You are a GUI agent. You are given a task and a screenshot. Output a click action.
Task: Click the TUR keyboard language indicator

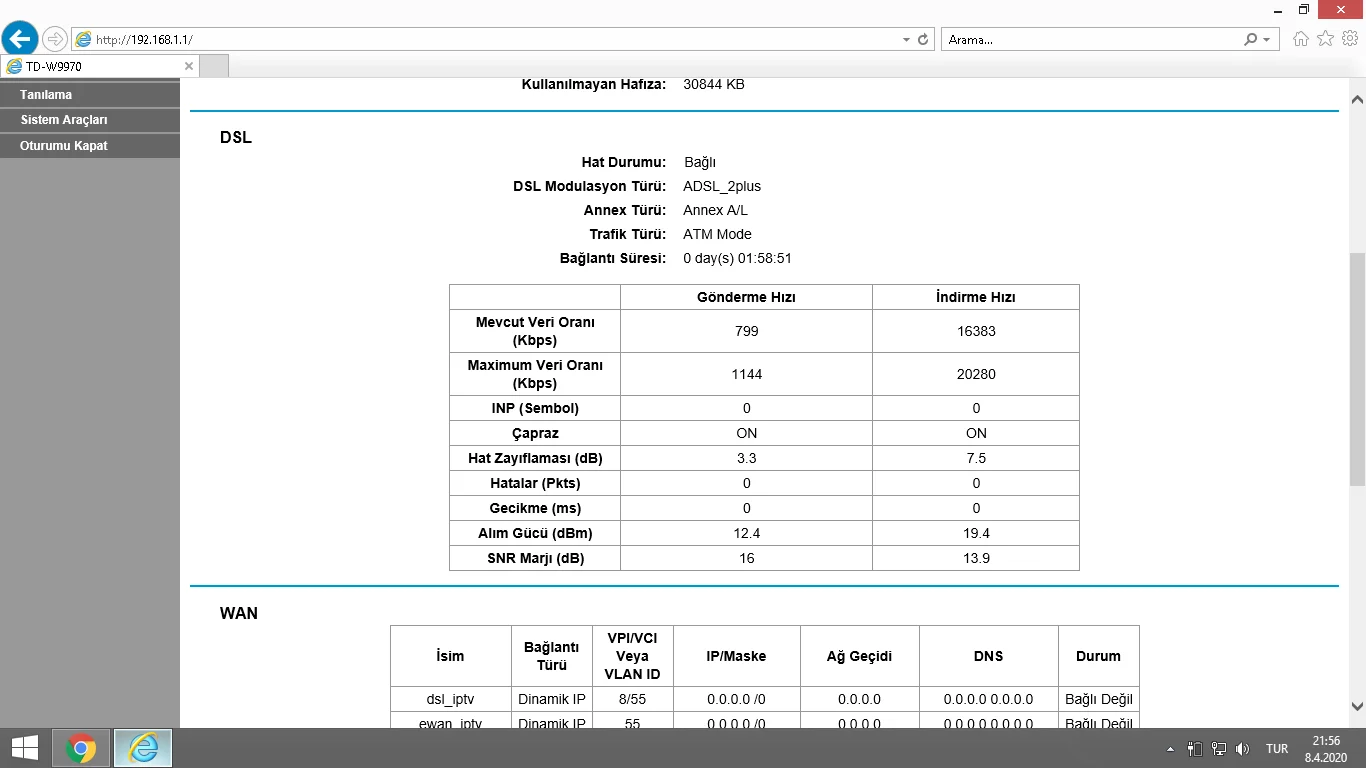[1277, 748]
